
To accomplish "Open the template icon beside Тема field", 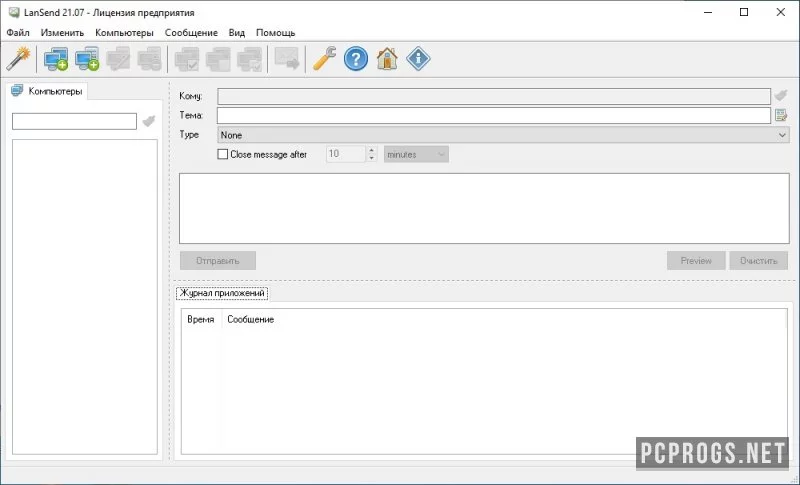I will pos(781,115).
